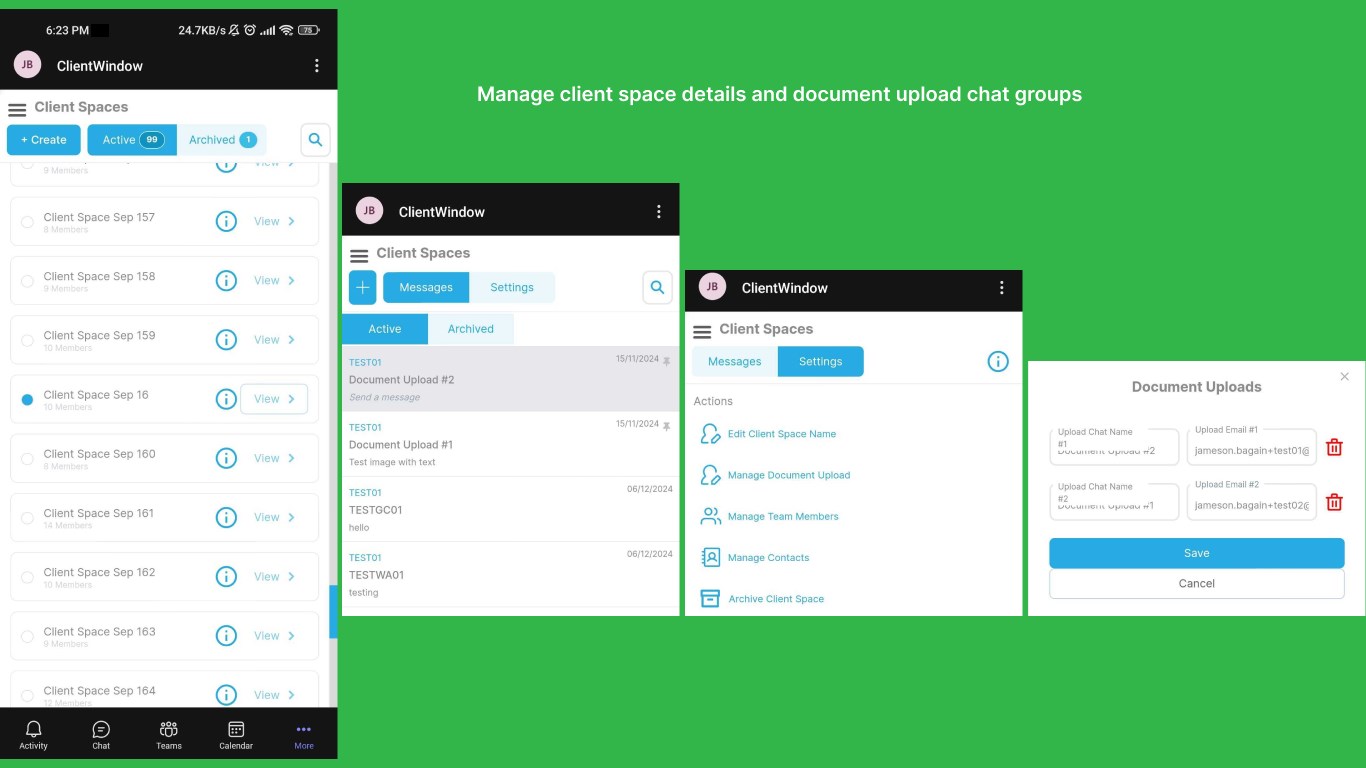Screen dimensions: 1366x768
Task: Open three-dot menu in Messages panel header
Action: [659, 212]
